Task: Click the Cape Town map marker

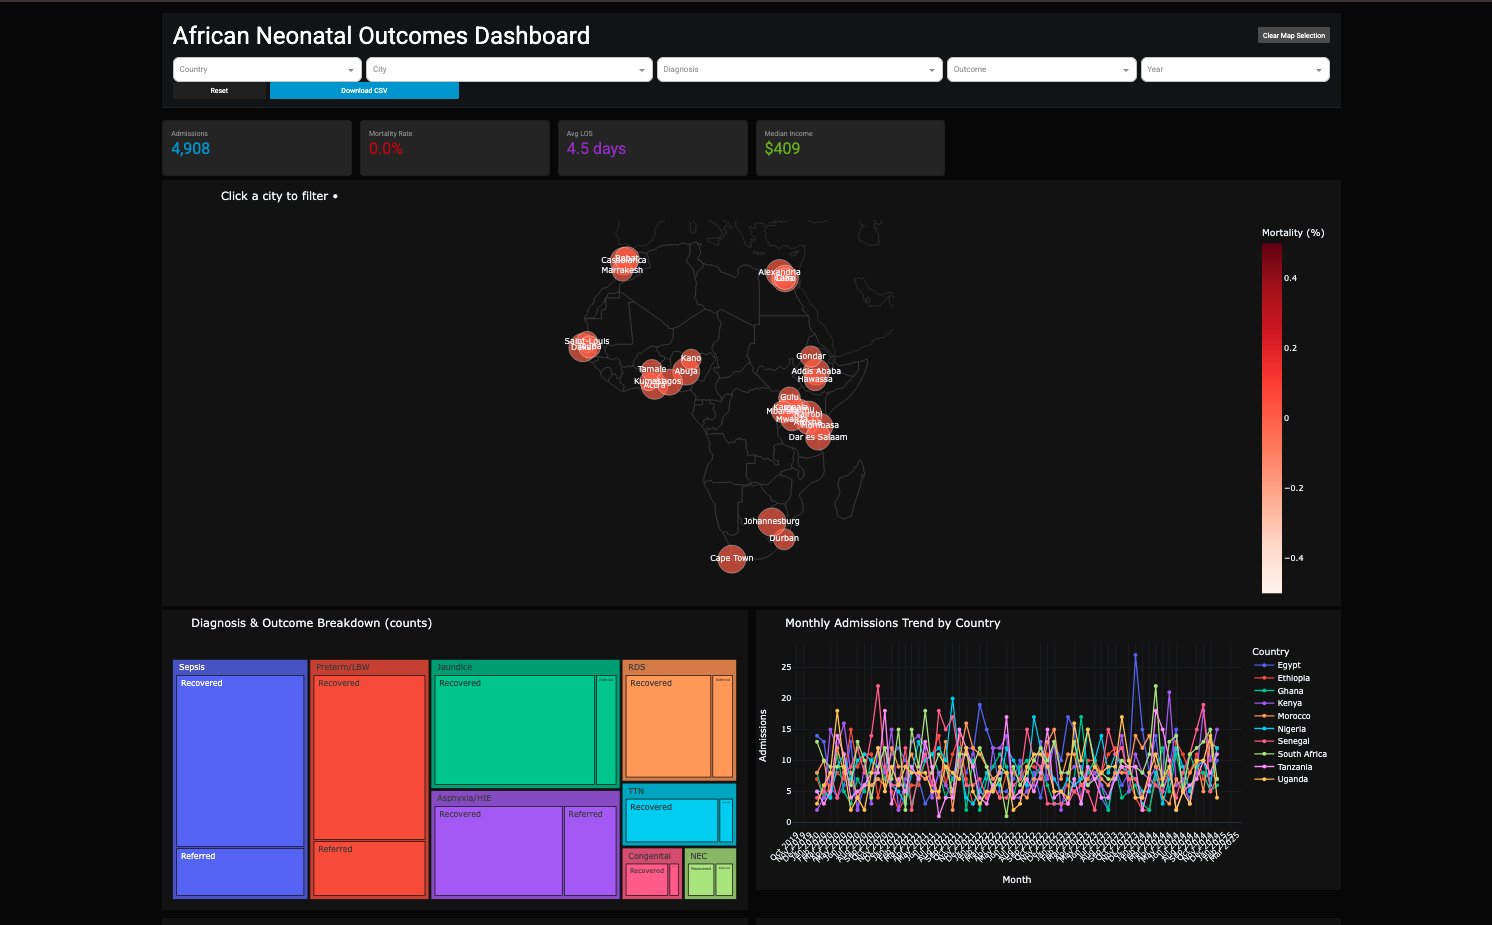Action: (732, 559)
